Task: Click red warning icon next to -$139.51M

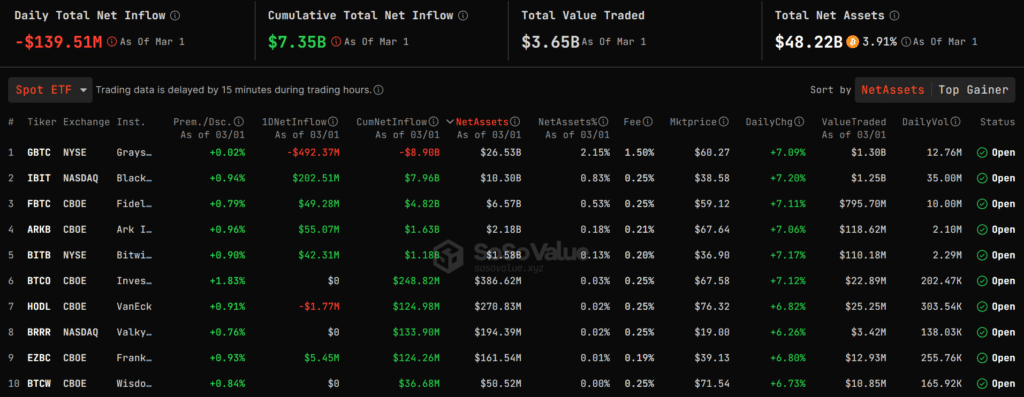Action: pyautogui.click(x=112, y=42)
